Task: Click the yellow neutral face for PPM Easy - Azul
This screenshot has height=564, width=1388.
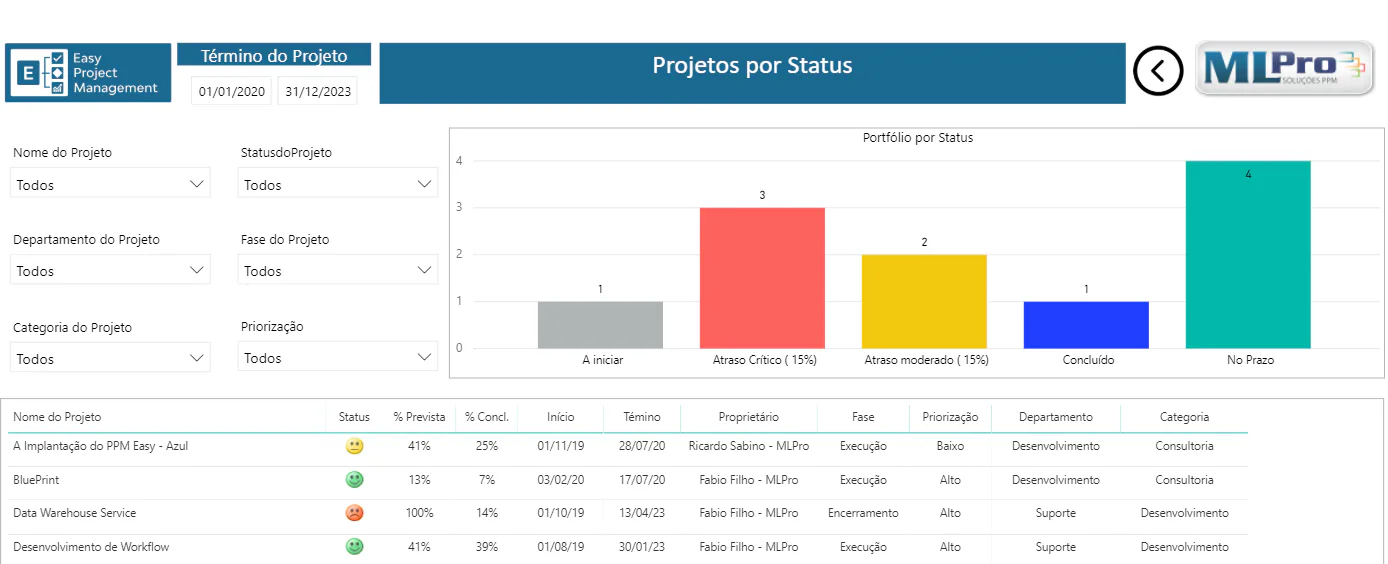Action: (x=354, y=446)
